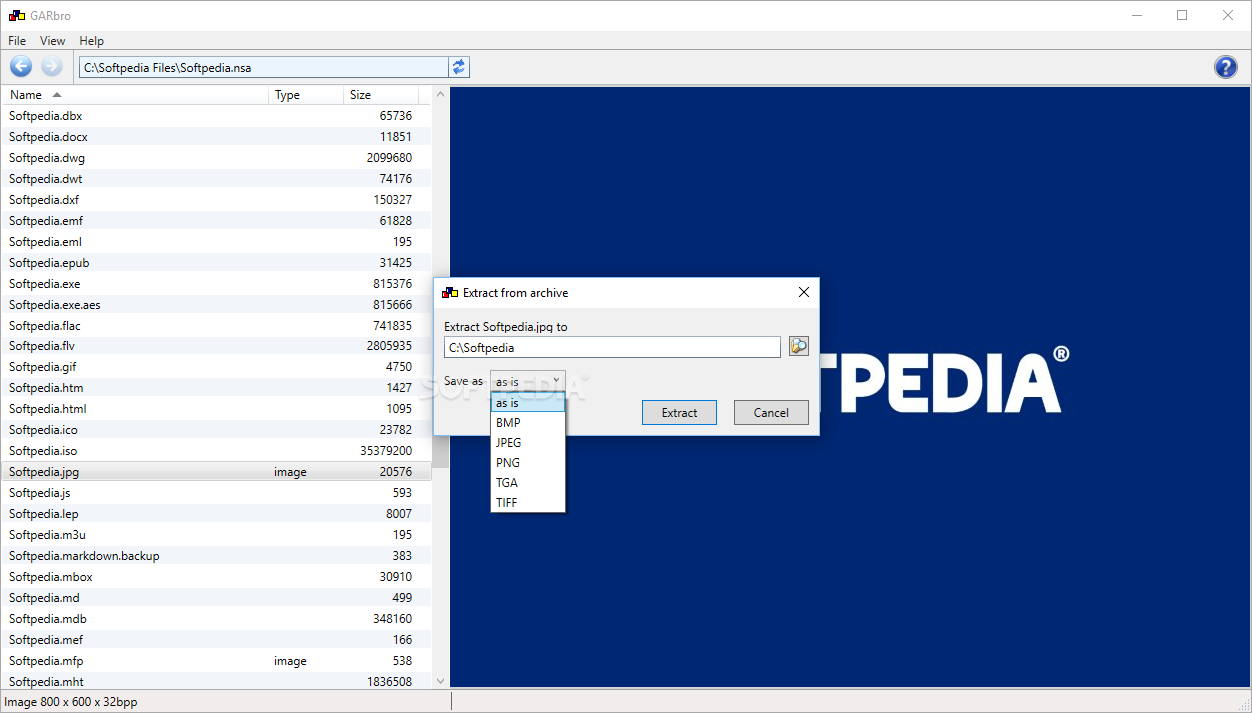The image size is (1252, 713).
Task: Browse for destination folder icon in dialog
Action: [x=798, y=346]
